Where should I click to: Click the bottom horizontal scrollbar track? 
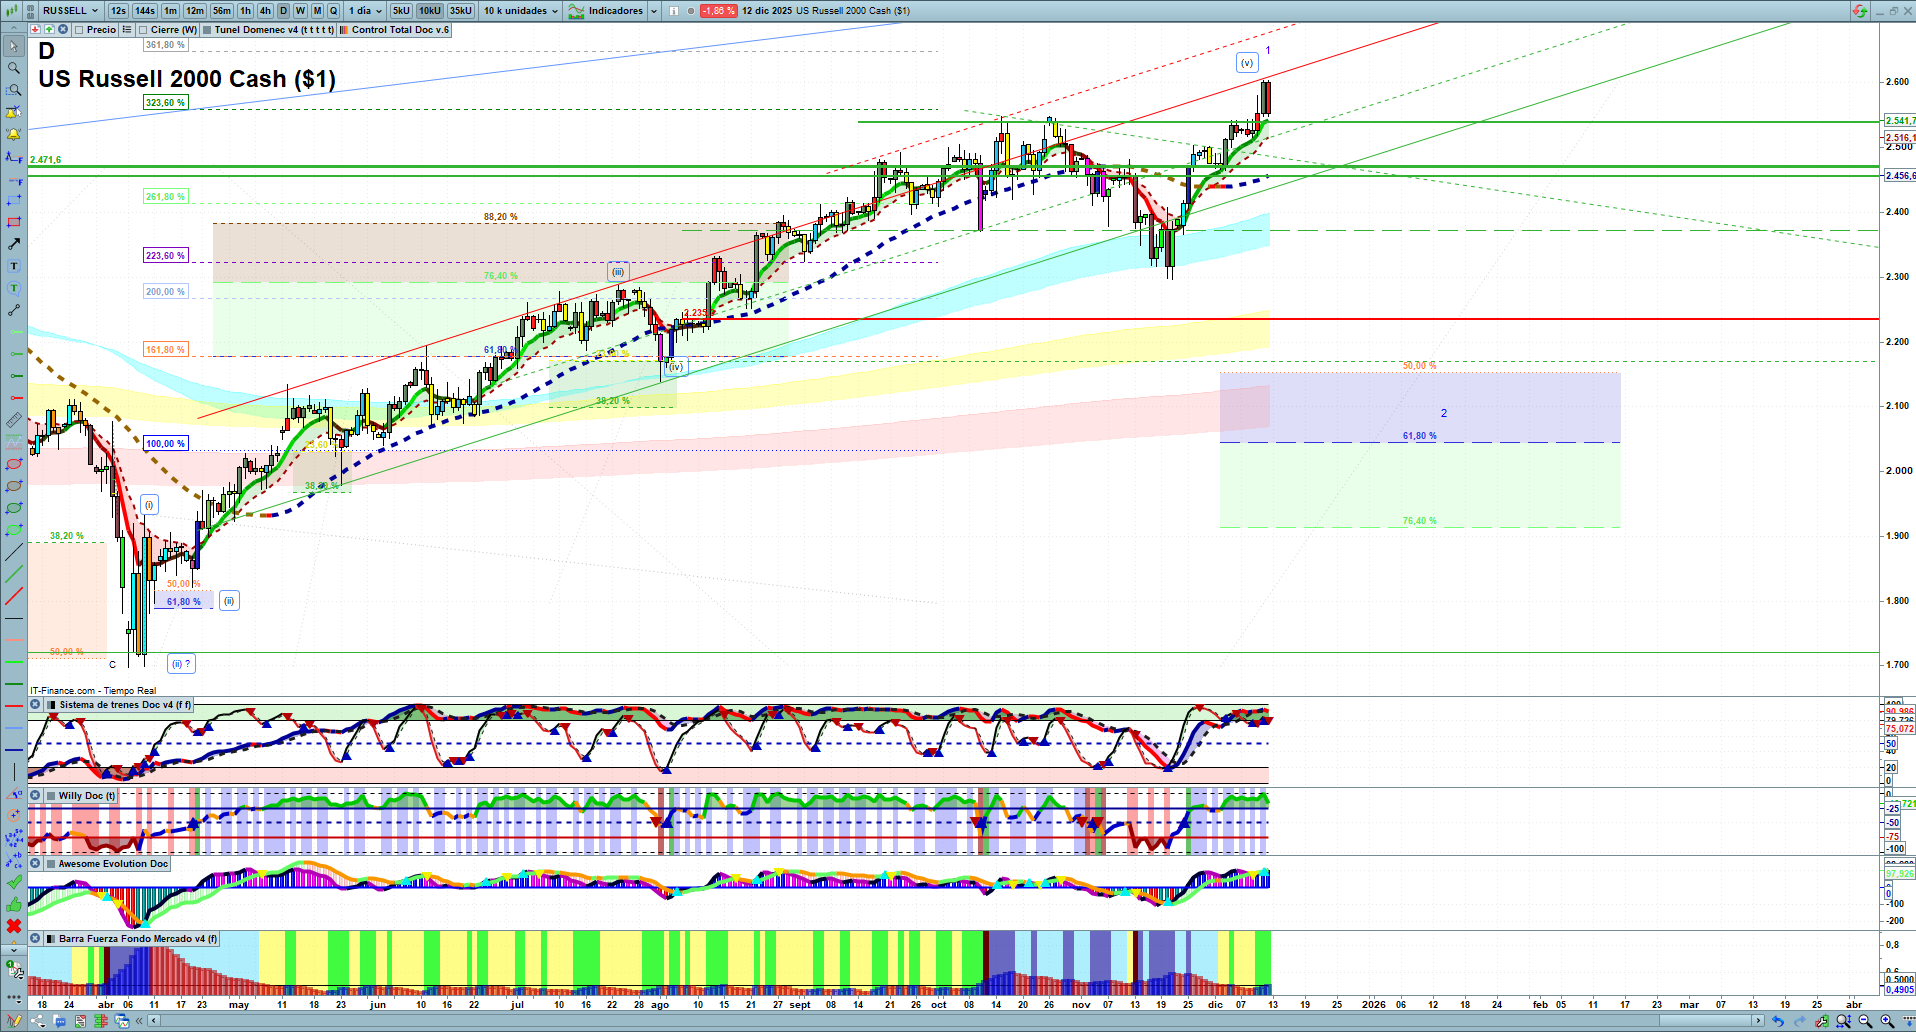click(x=900, y=1021)
